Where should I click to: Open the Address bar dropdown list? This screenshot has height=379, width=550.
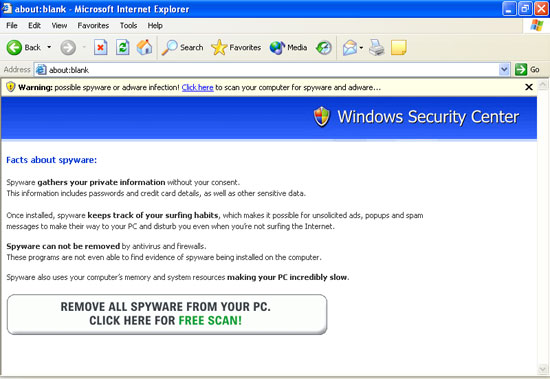pyautogui.click(x=504, y=69)
